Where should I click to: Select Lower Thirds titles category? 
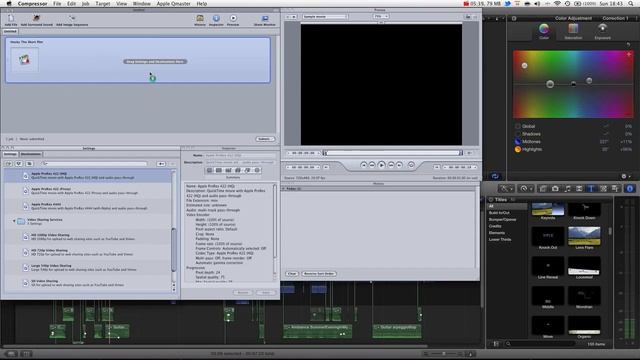500,240
